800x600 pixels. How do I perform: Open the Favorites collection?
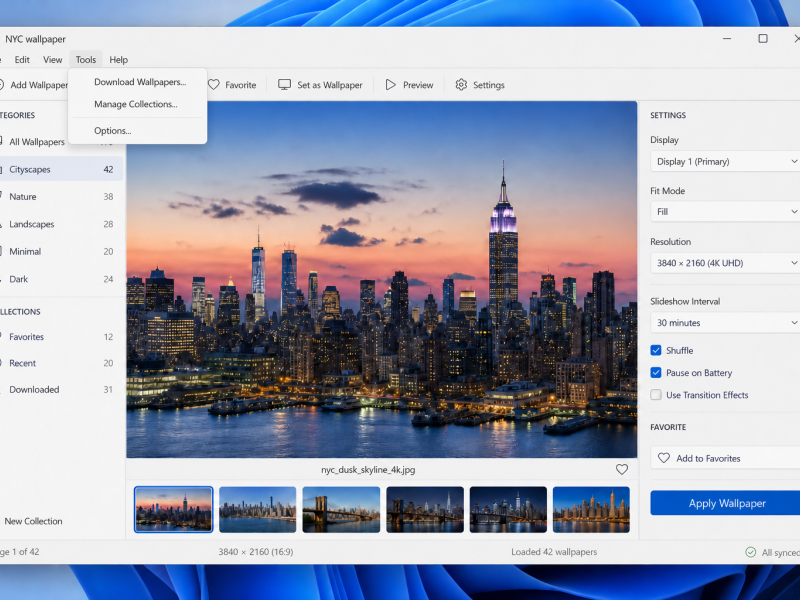pos(60,337)
